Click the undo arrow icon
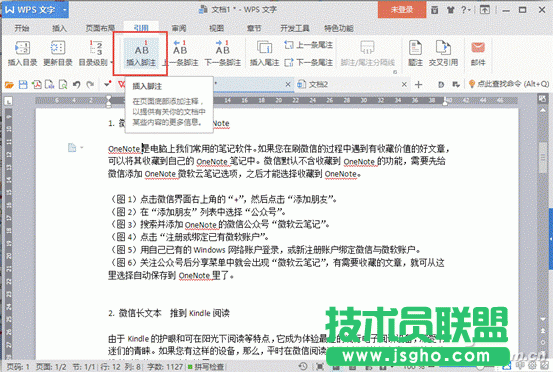The width and height of the screenshot is (553, 372). tap(77, 85)
